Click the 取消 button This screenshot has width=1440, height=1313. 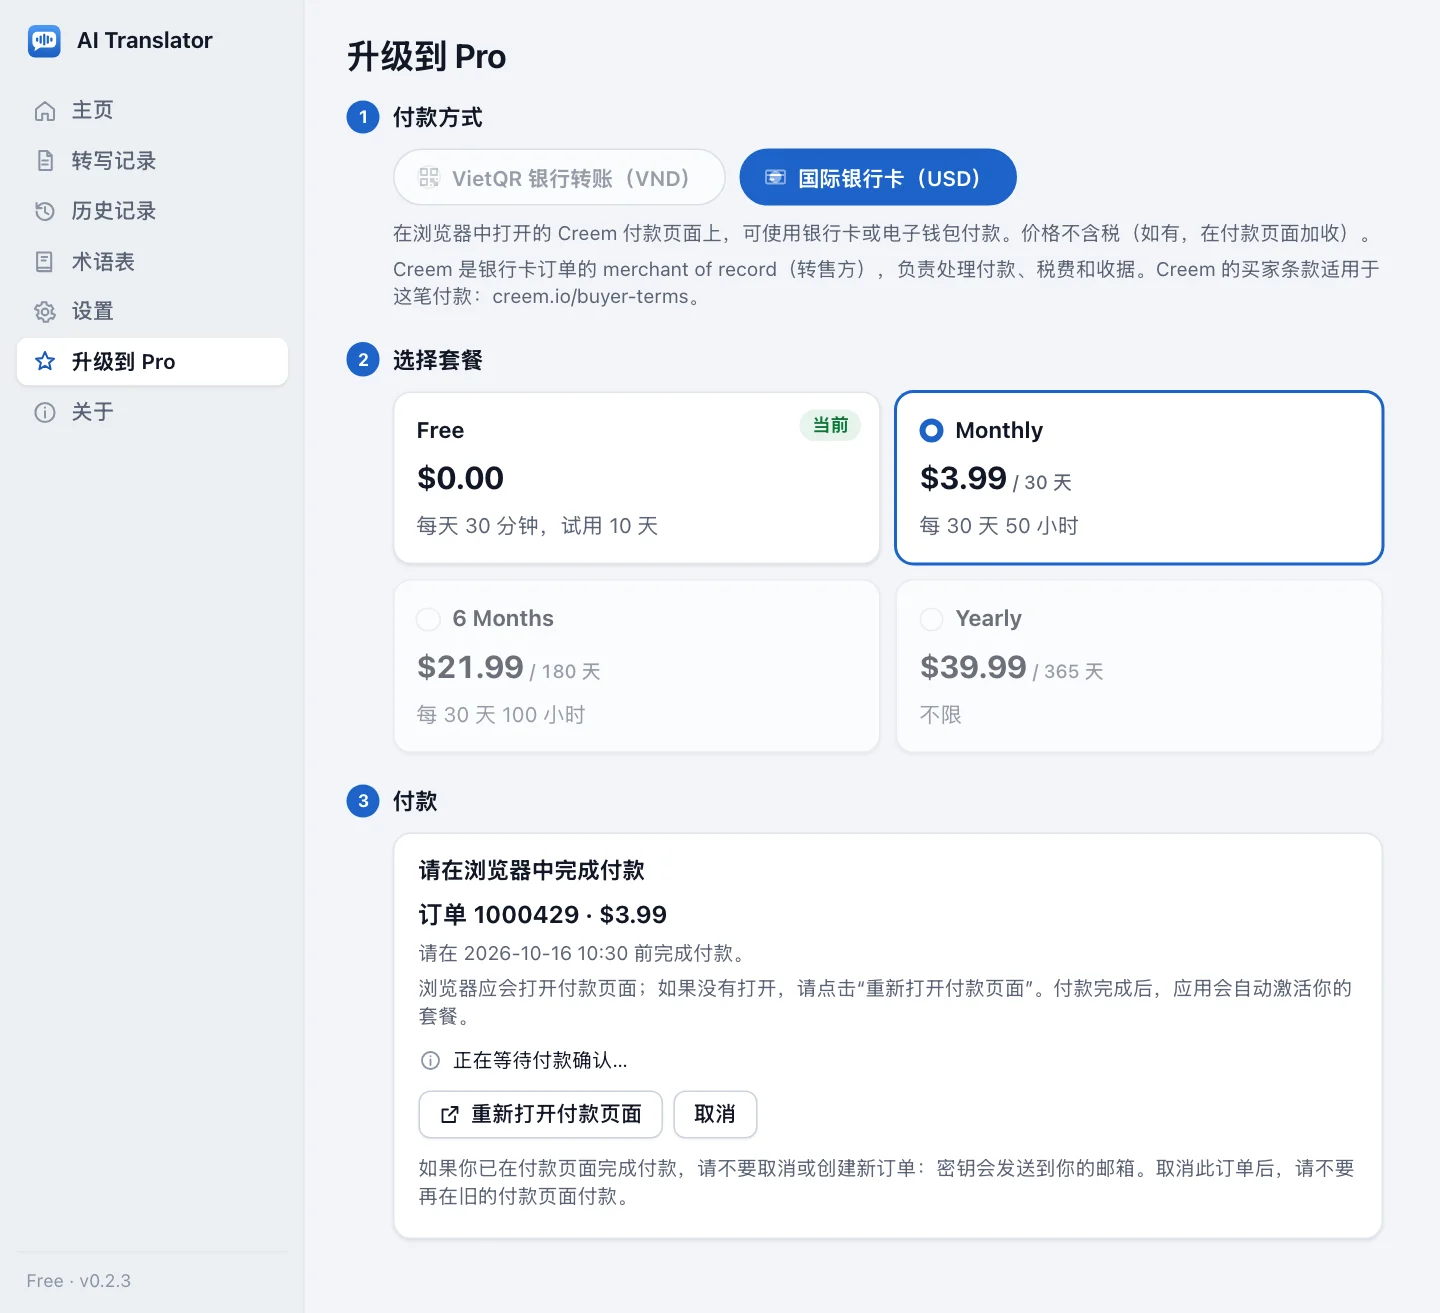[x=715, y=1114]
